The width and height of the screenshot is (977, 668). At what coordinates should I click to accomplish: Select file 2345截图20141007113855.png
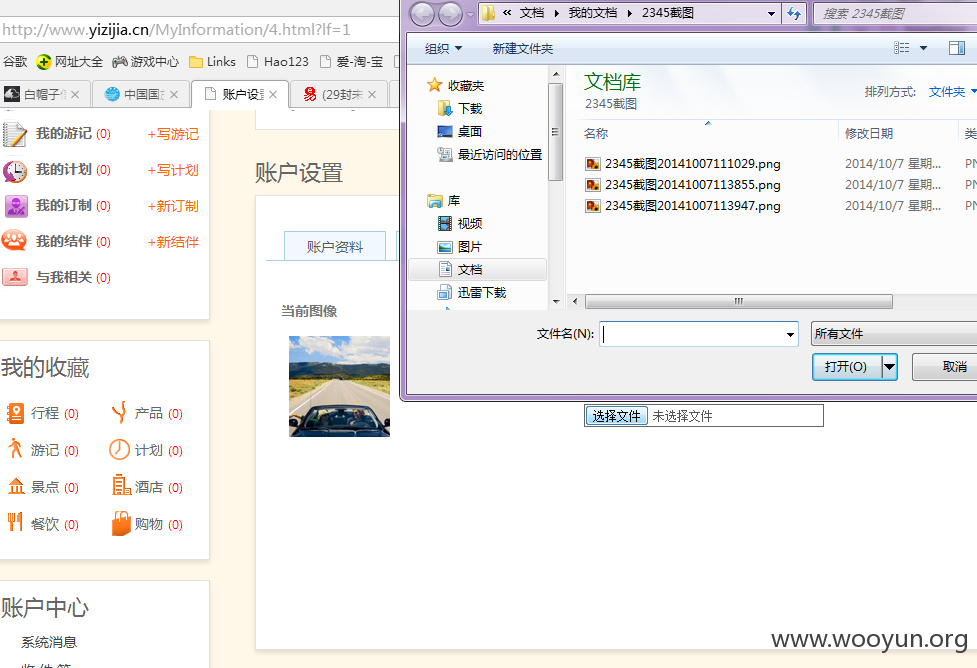(692, 185)
